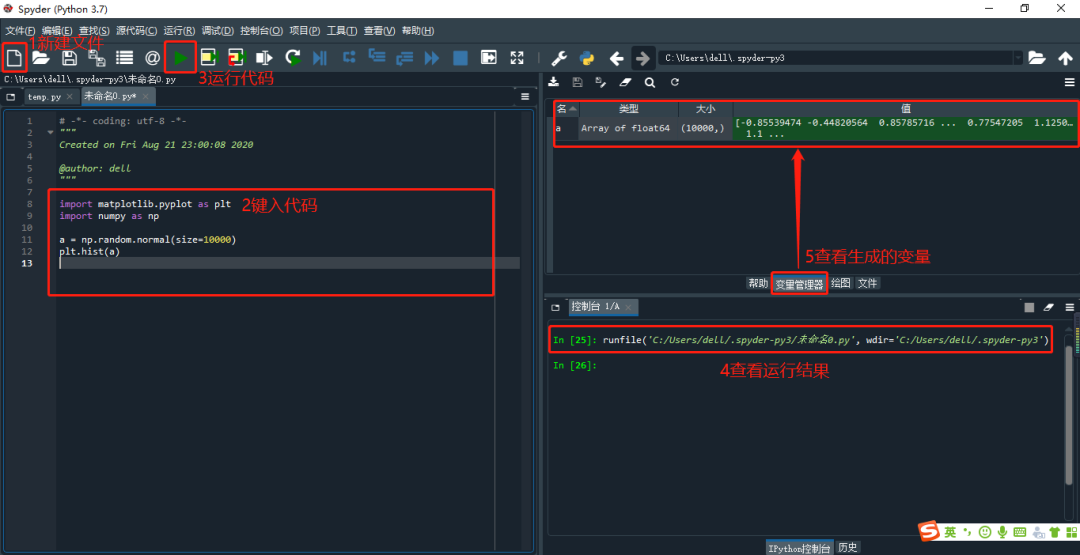Screen dimensions: 1080x555
Task: Maximize the current pane icon
Action: (488, 59)
